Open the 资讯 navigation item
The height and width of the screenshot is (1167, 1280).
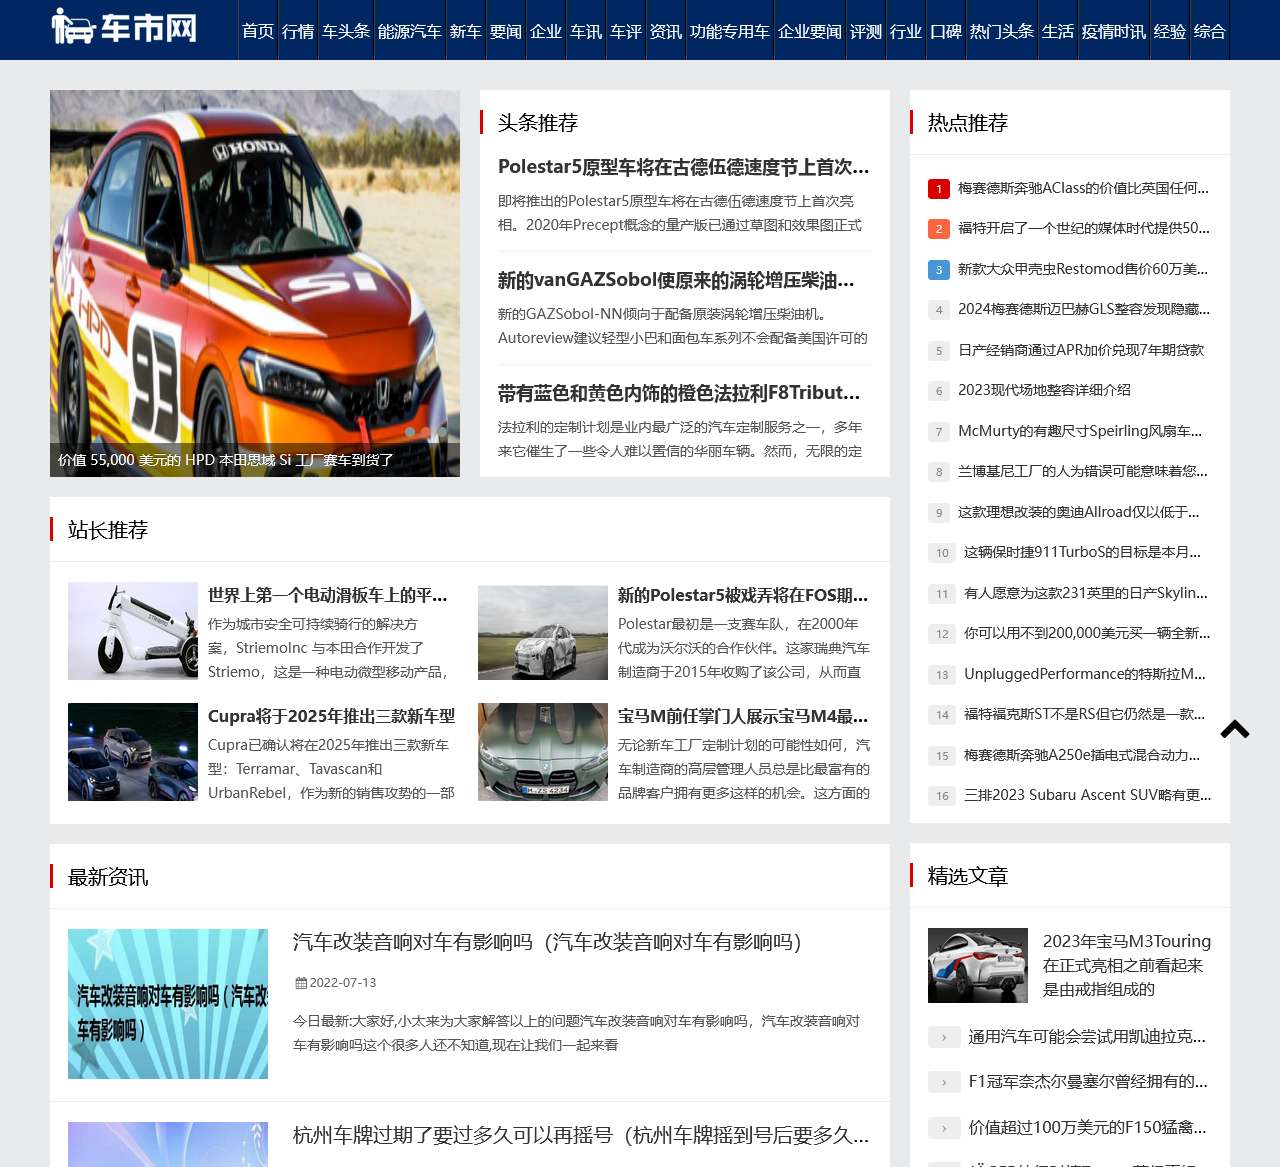(x=666, y=31)
